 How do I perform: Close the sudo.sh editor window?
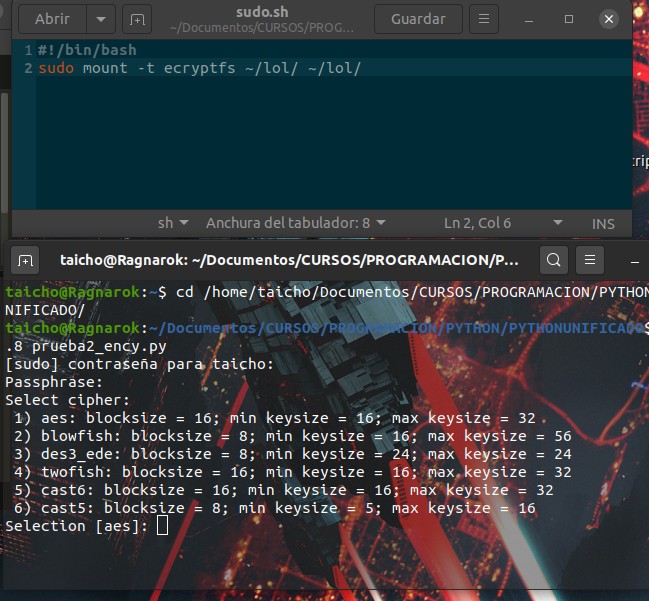pos(608,19)
